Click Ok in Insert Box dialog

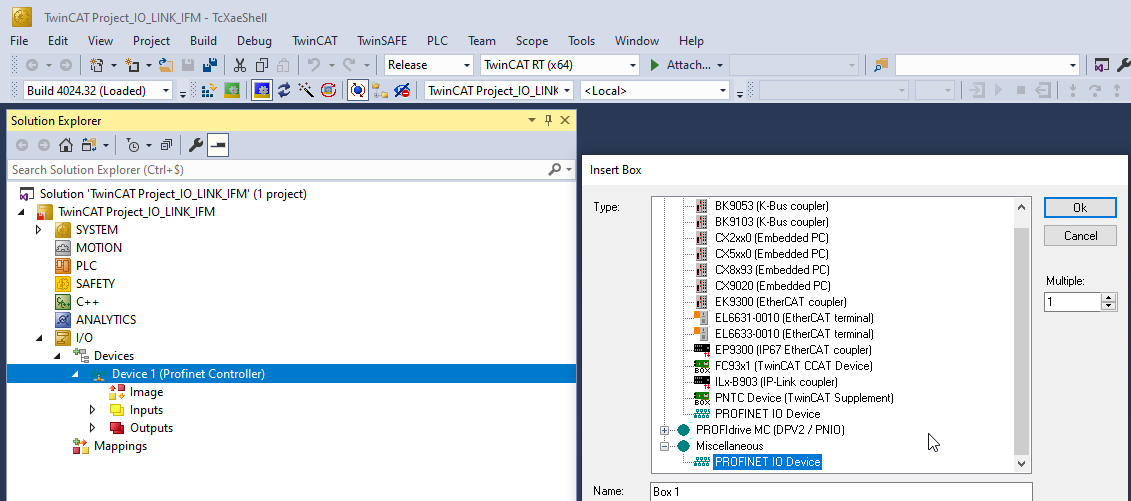1079,208
